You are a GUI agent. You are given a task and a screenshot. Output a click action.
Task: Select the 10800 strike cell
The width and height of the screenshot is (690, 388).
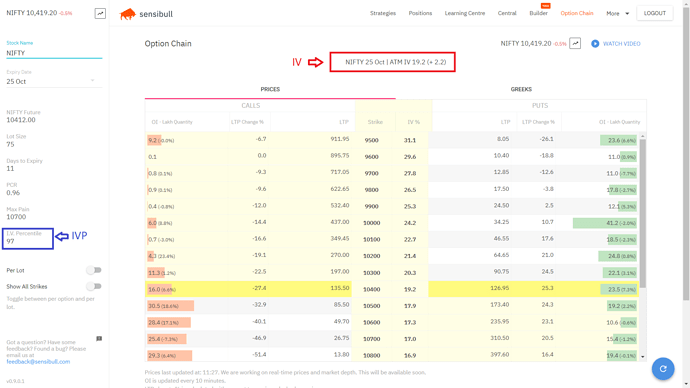point(371,355)
